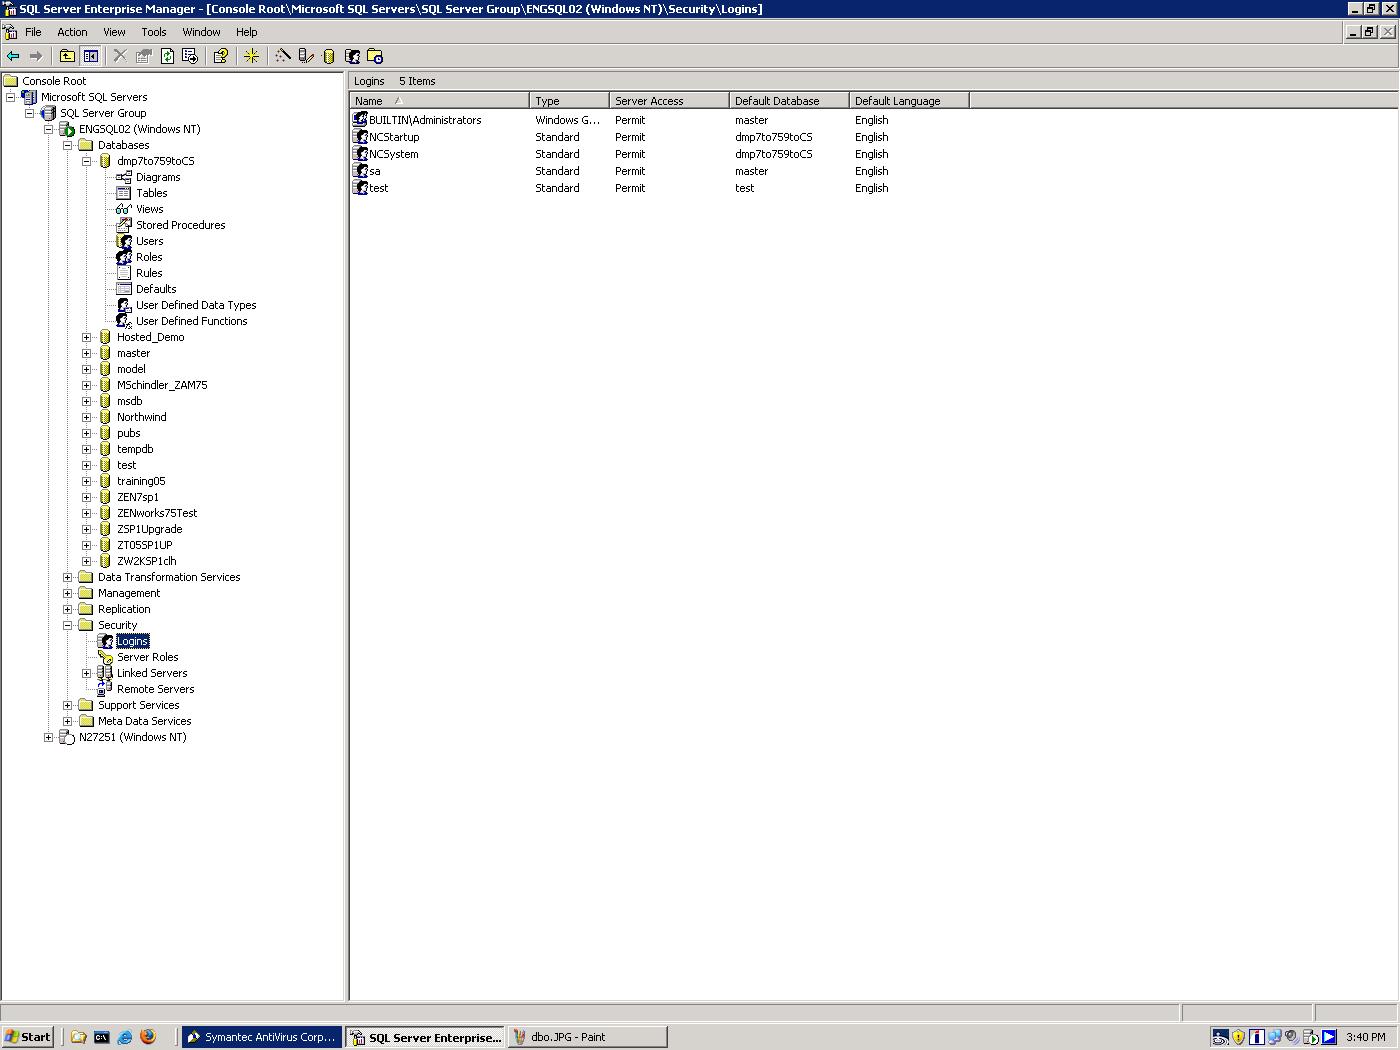The image size is (1400, 1050).
Task: Click the Export List toolbar icon
Action: [189, 56]
